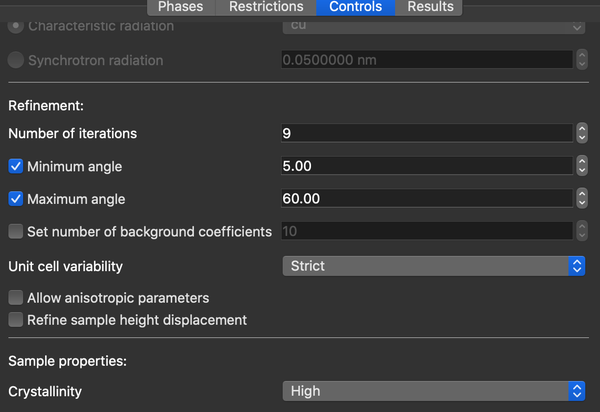The width and height of the screenshot is (600, 412).
Task: Open the characteristic radiation element dropdown
Action: [433, 25]
